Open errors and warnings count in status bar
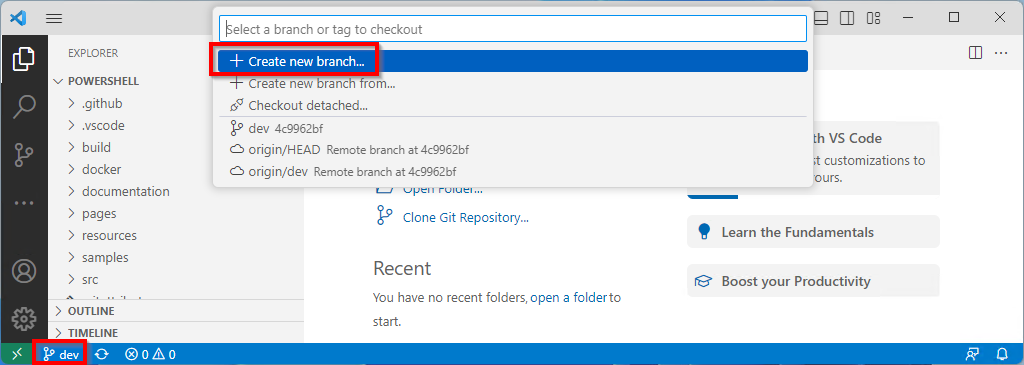 [151, 355]
